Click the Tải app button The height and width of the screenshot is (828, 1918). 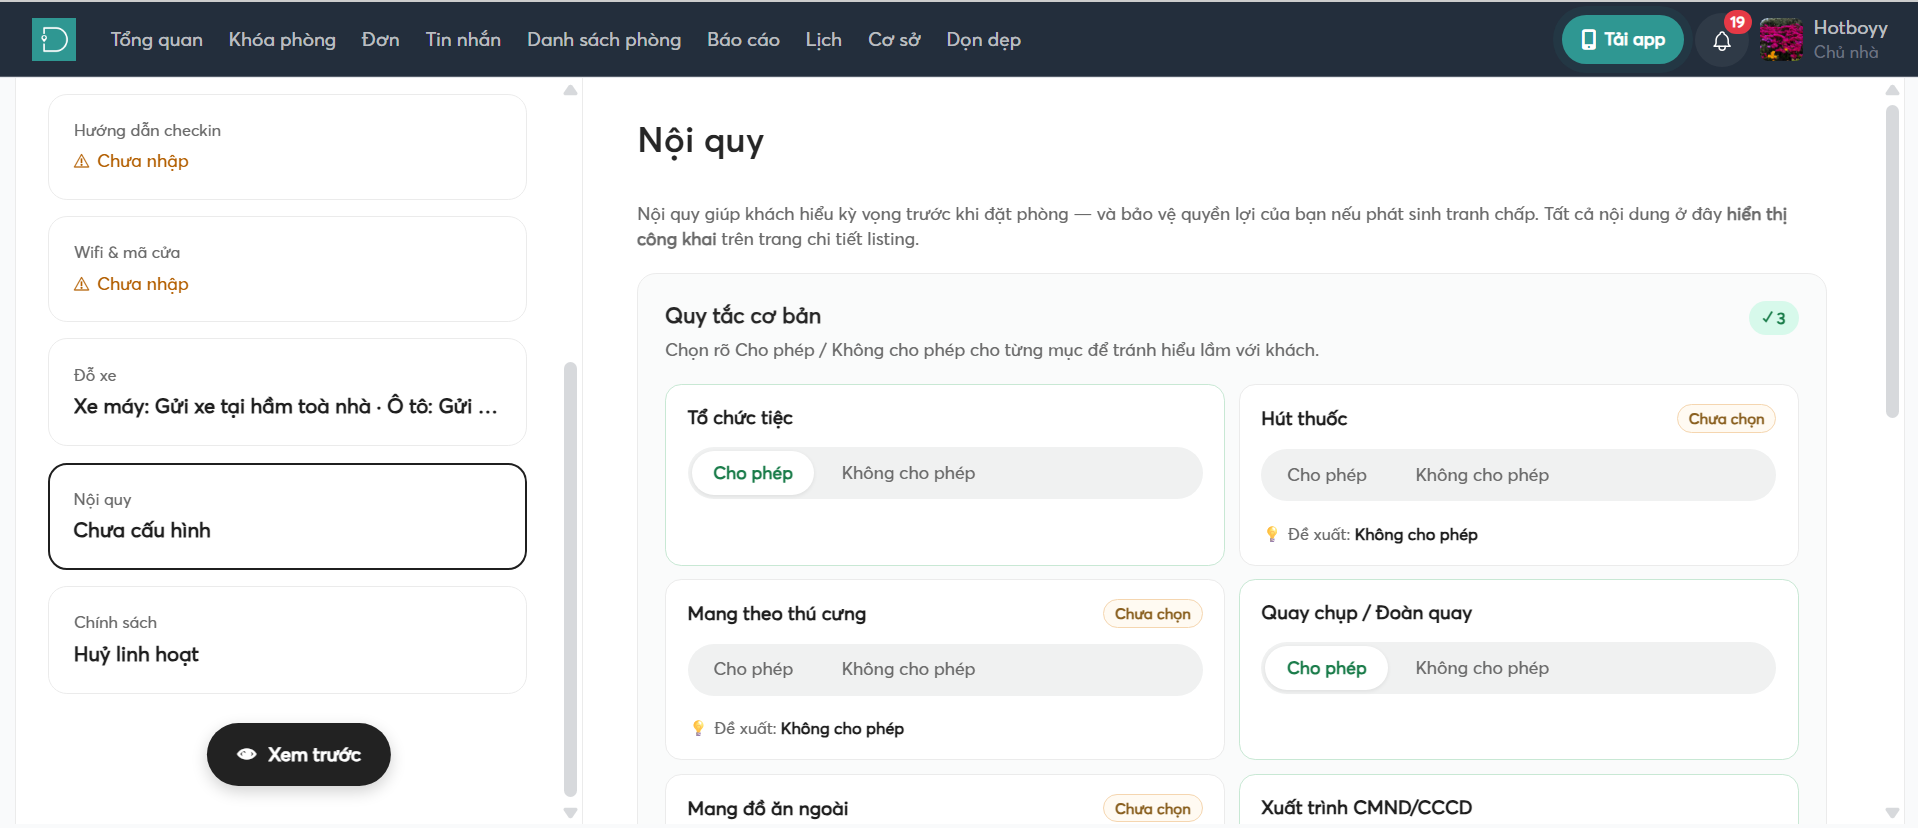[x=1622, y=40]
